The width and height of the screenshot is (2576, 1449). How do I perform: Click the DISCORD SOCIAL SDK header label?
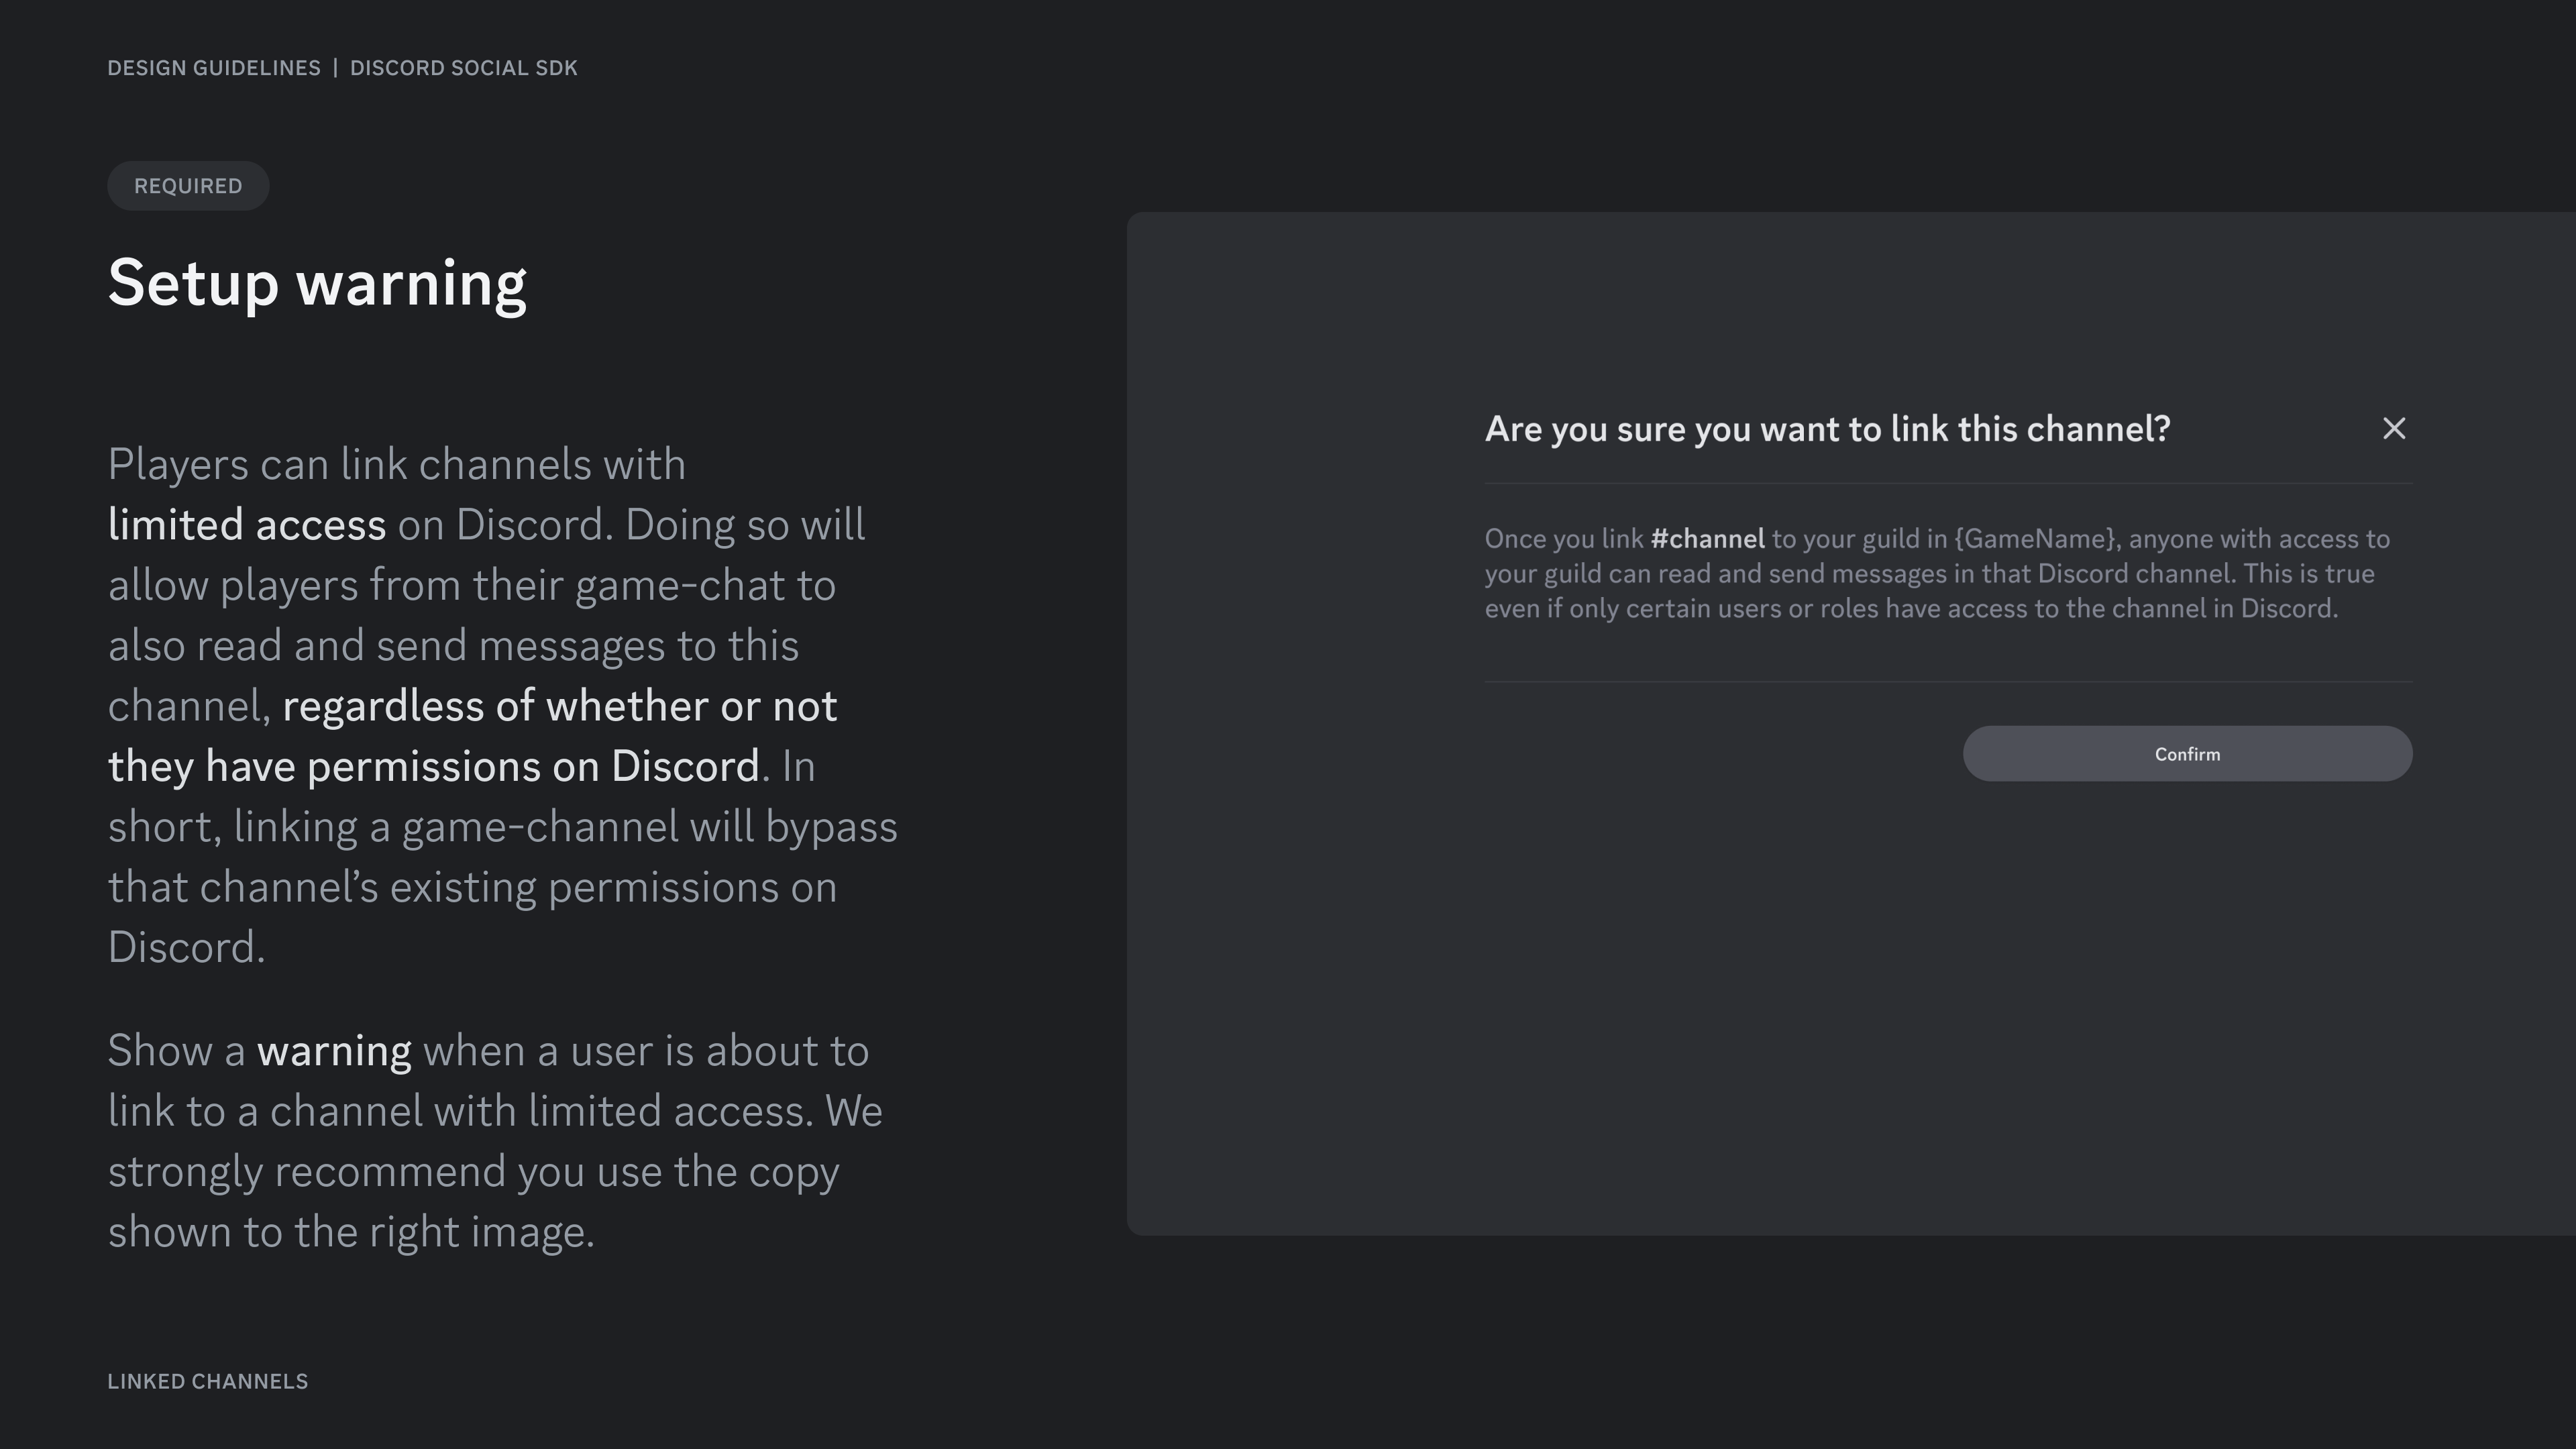click(x=463, y=68)
